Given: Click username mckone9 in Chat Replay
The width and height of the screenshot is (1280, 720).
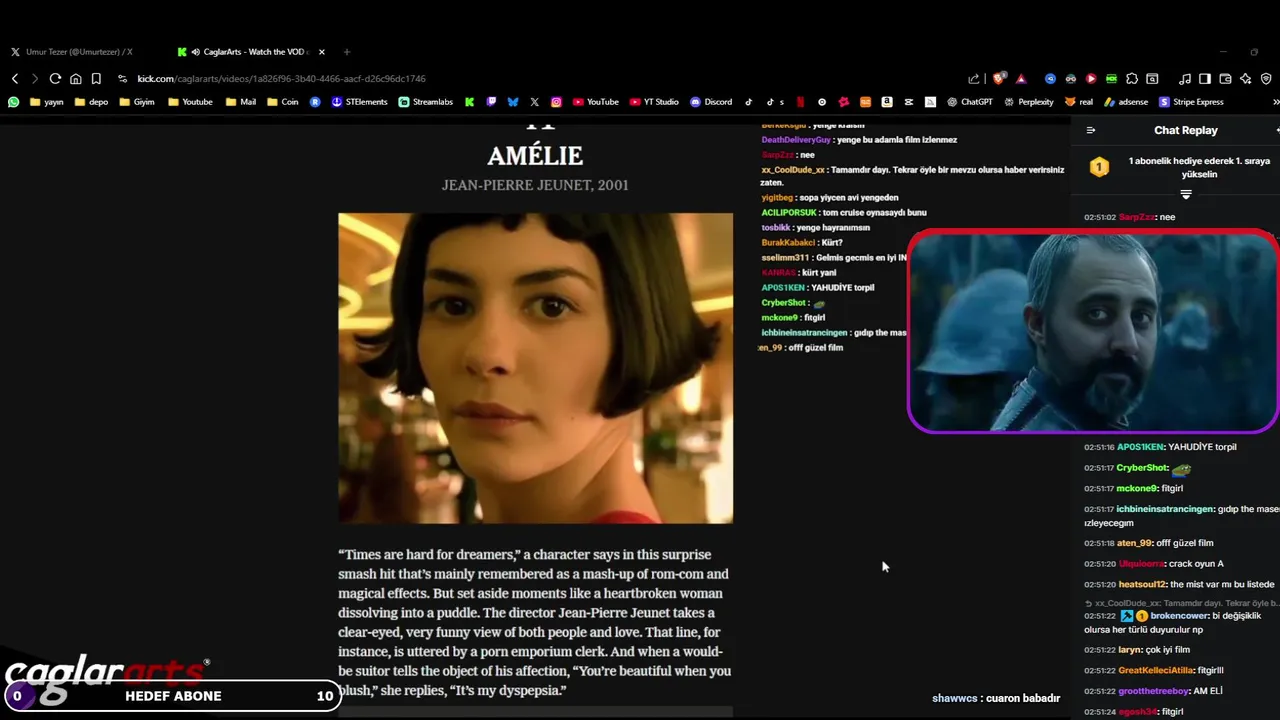Looking at the screenshot, I should pos(1136,488).
